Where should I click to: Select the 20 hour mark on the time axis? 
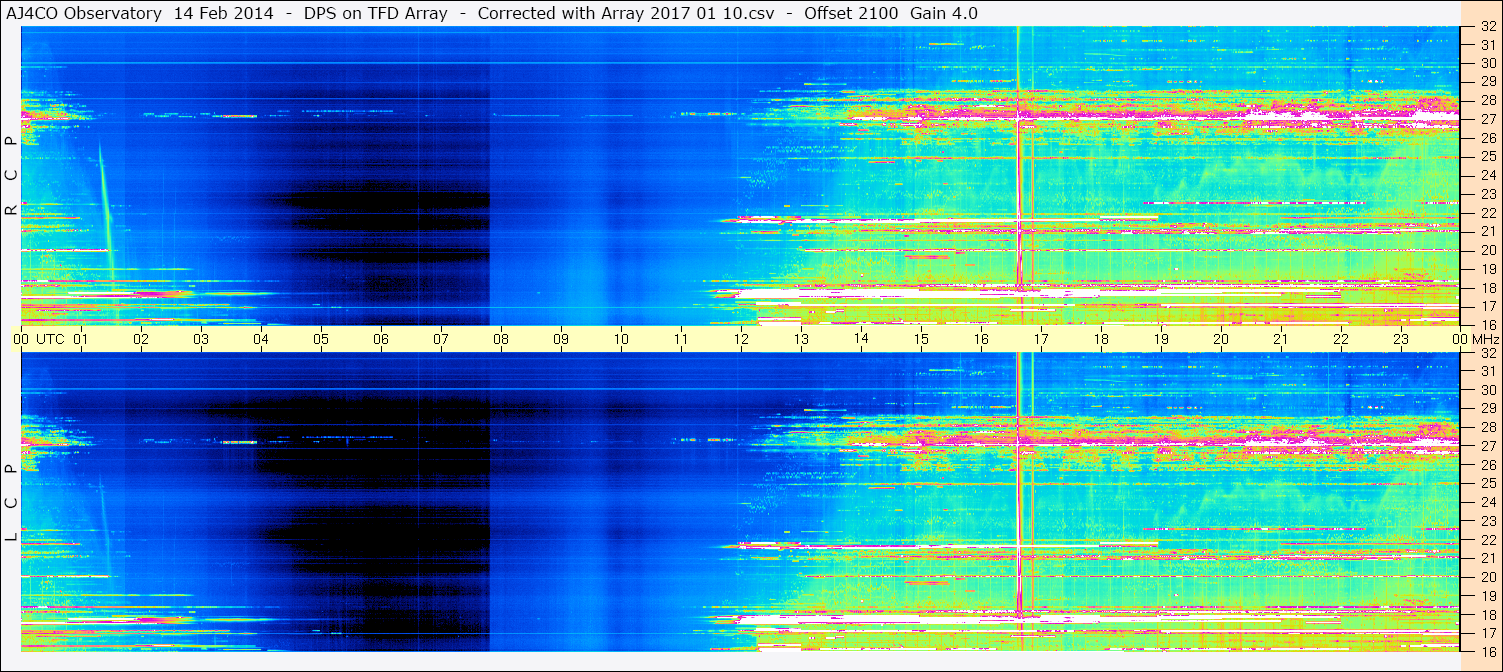[1221, 339]
